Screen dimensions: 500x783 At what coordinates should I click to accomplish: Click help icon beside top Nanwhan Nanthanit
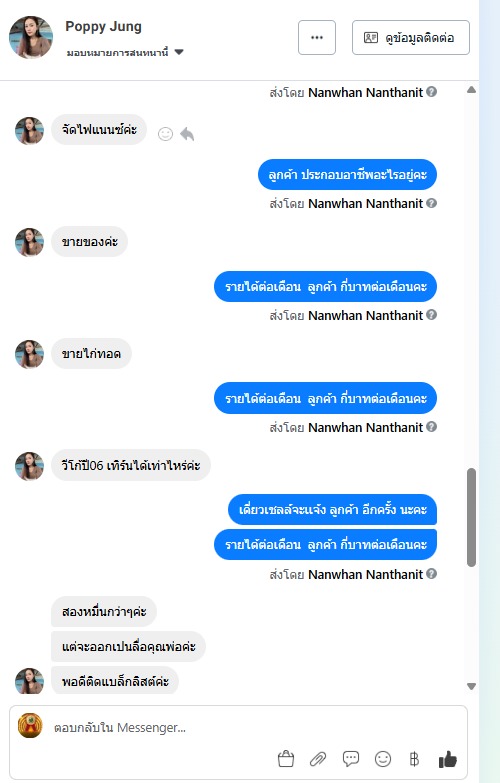click(x=432, y=92)
